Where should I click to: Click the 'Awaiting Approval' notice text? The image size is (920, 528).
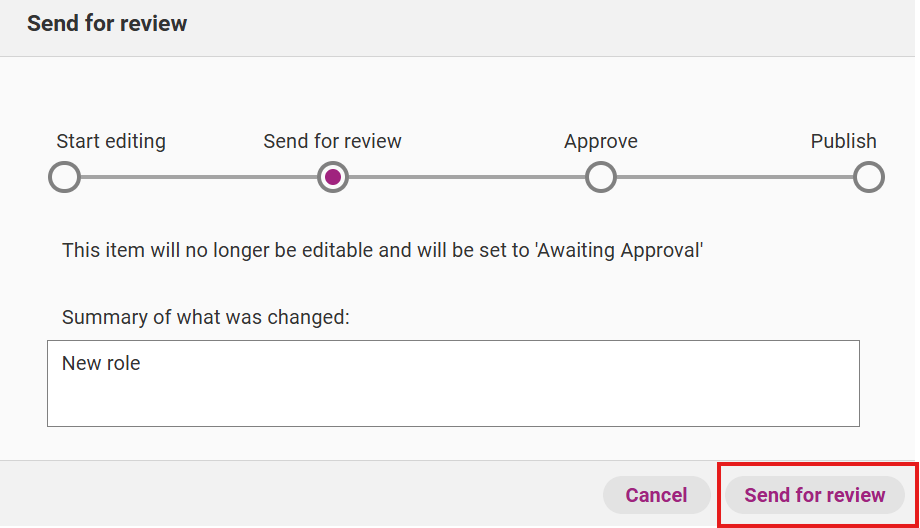(382, 250)
